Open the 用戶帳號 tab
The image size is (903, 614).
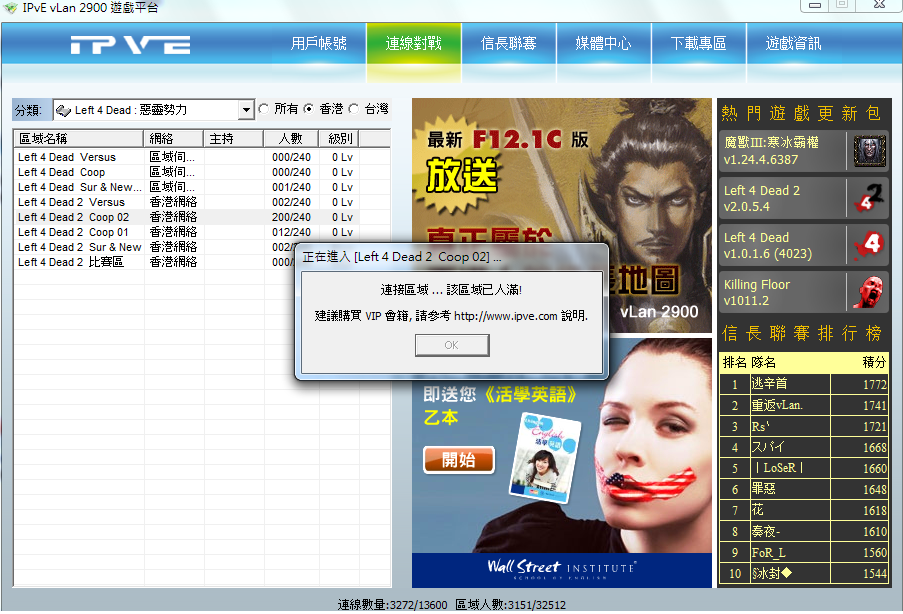tap(318, 44)
